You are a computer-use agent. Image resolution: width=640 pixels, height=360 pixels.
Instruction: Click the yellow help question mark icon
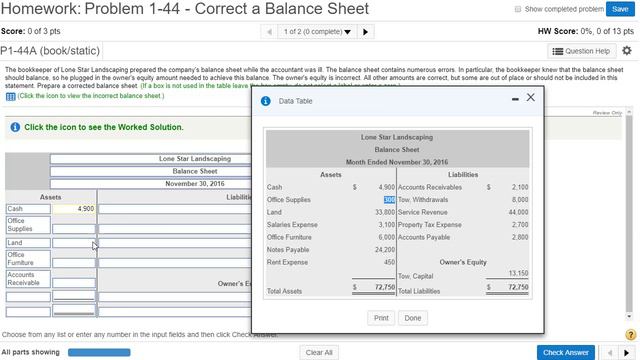(x=630, y=335)
